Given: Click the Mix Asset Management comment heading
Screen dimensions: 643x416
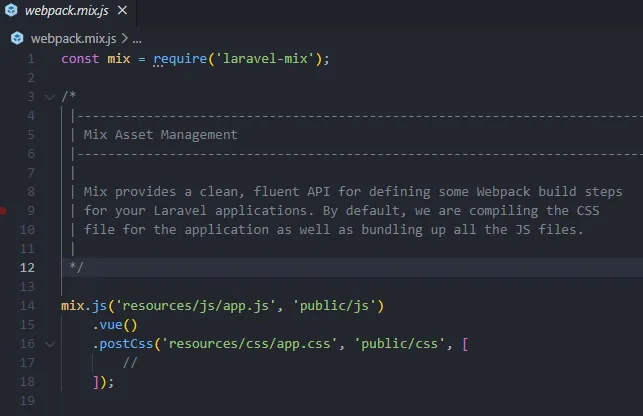Looking at the screenshot, I should coord(160,135).
